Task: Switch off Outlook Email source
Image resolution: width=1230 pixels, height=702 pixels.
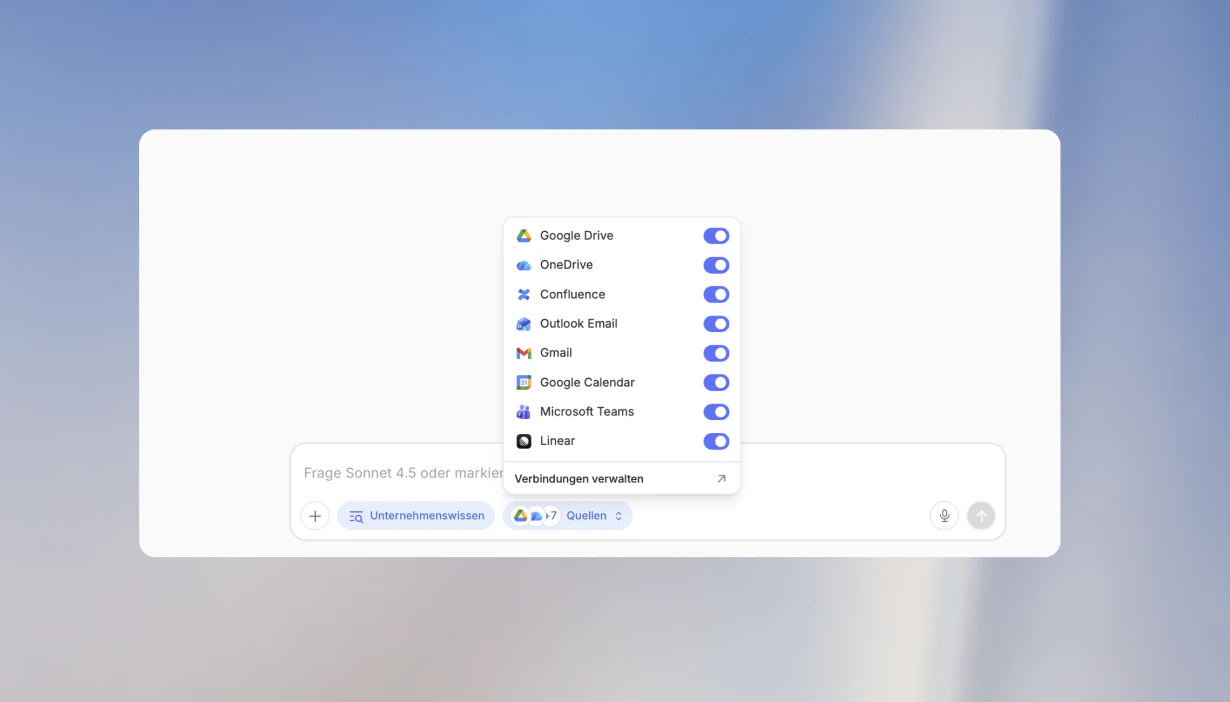Action: (x=716, y=324)
